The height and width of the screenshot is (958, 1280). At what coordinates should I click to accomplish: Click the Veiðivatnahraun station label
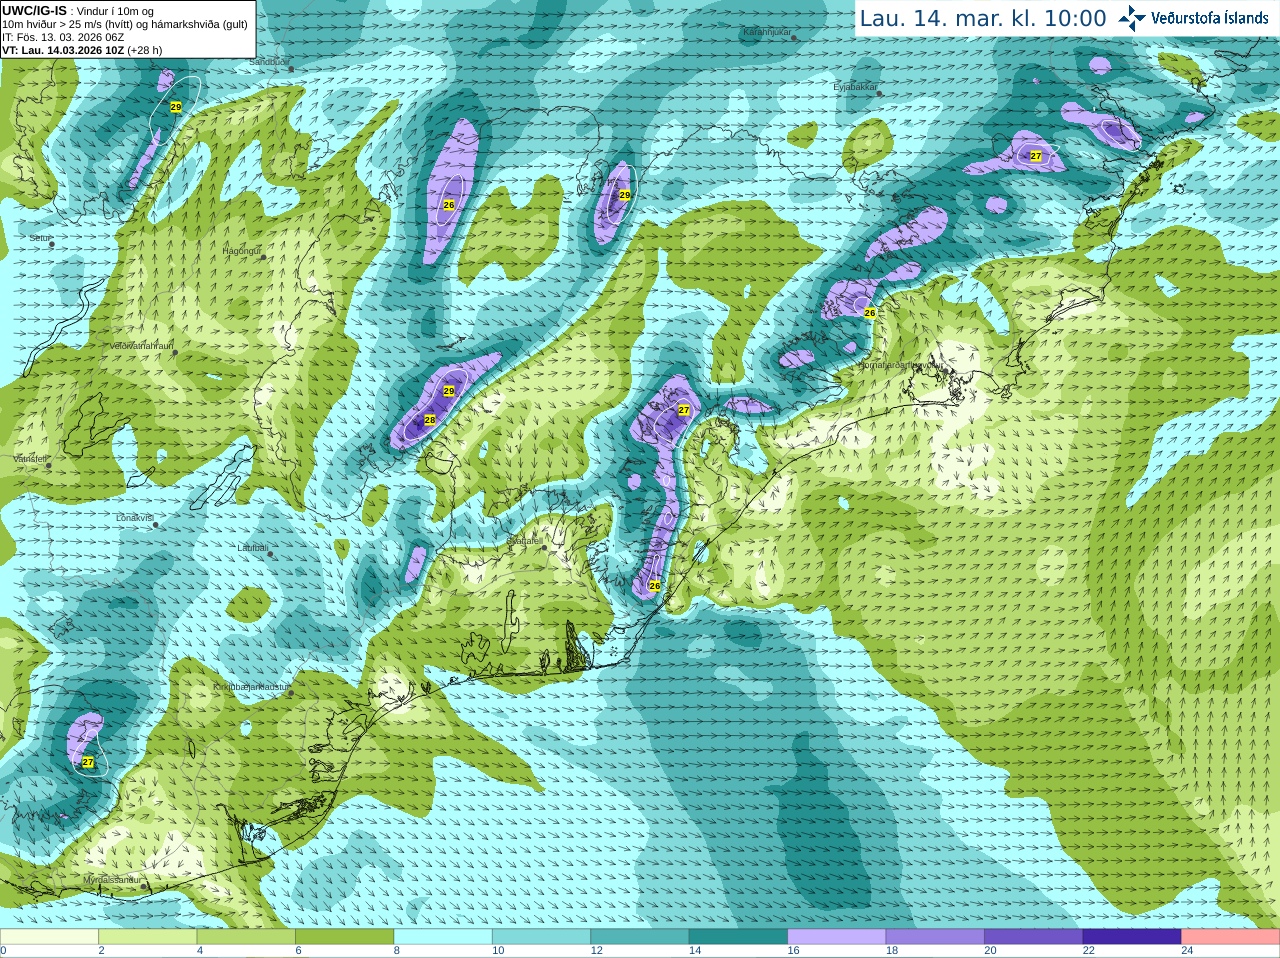(141, 346)
